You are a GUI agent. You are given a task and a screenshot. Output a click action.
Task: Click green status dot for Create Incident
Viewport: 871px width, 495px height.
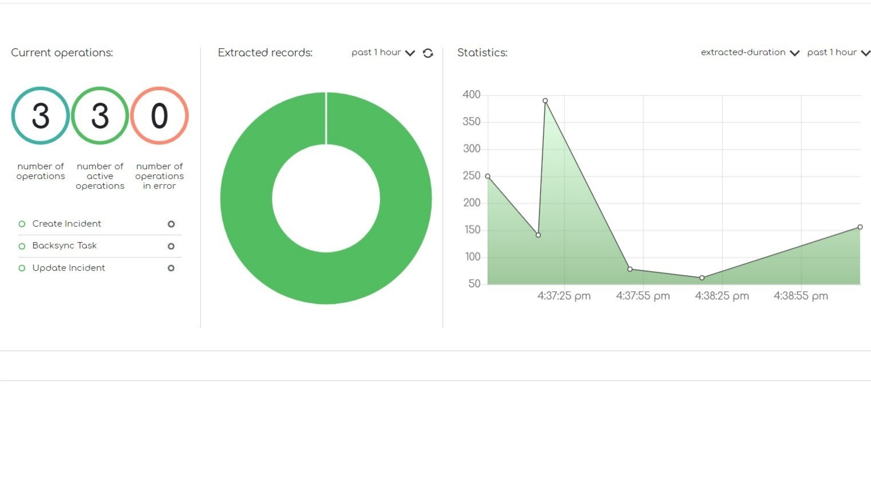[x=22, y=224]
